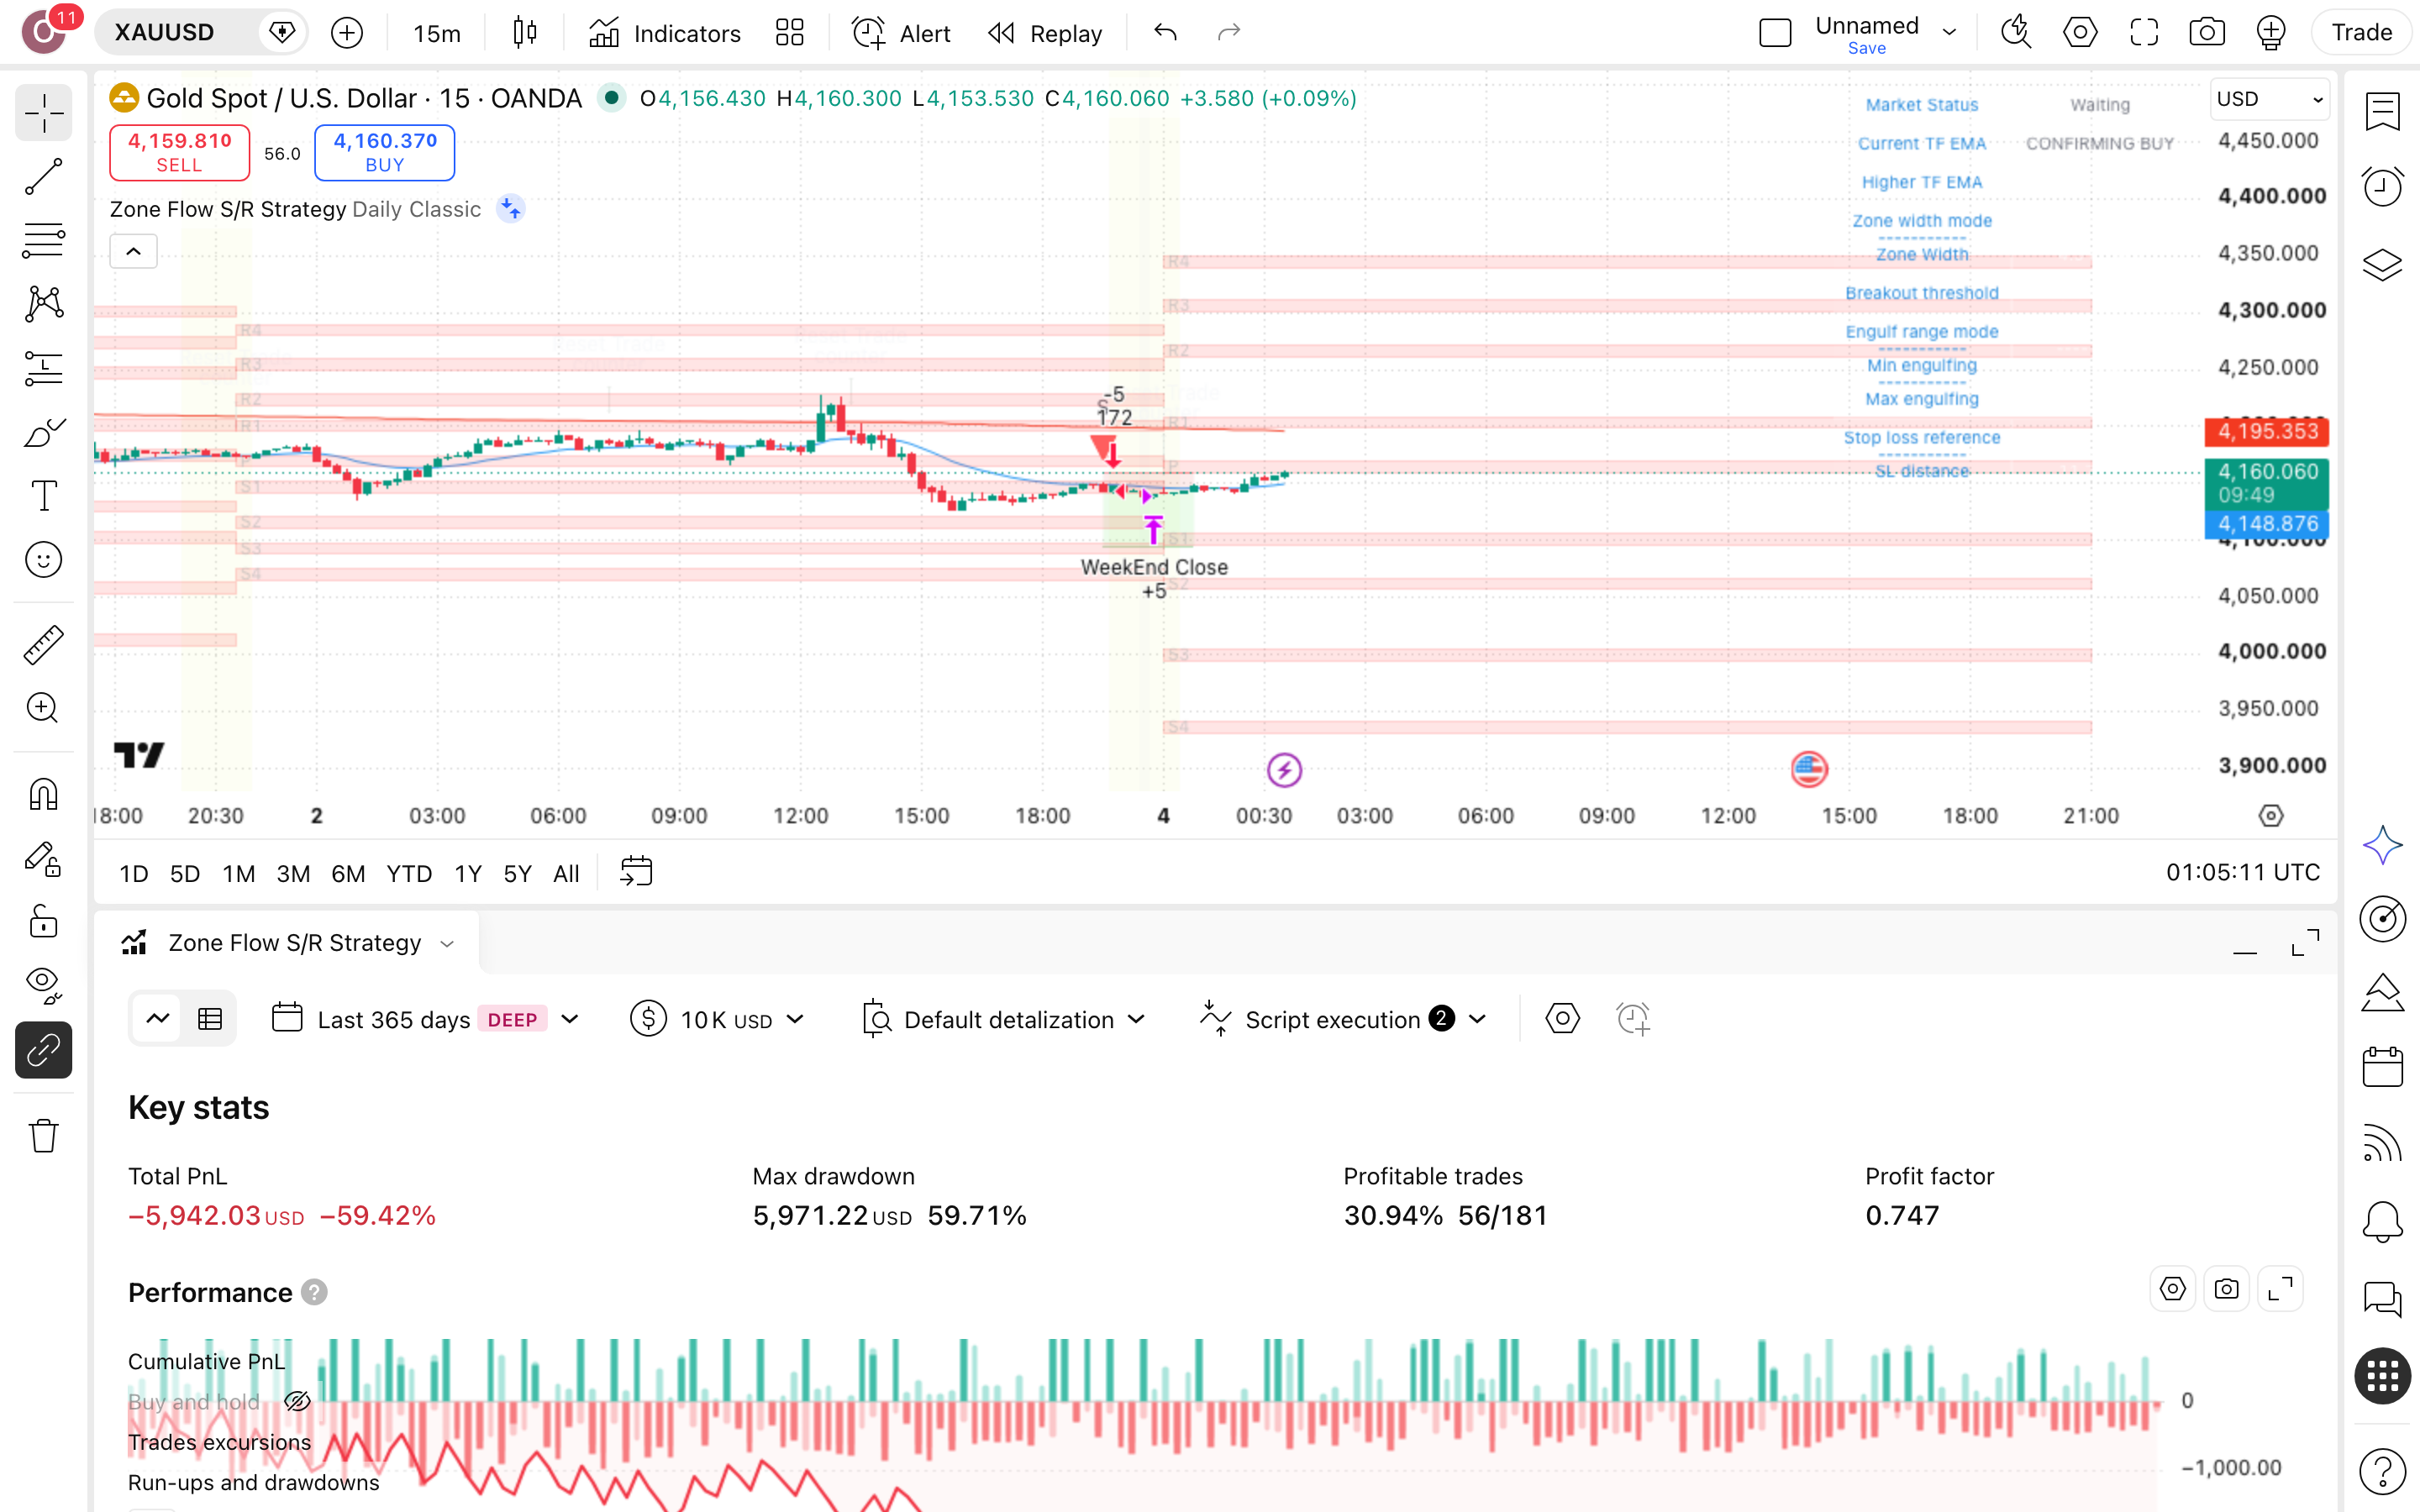2420x1512 pixels.
Task: Expand Default detalization dropdown
Action: click(1003, 1019)
